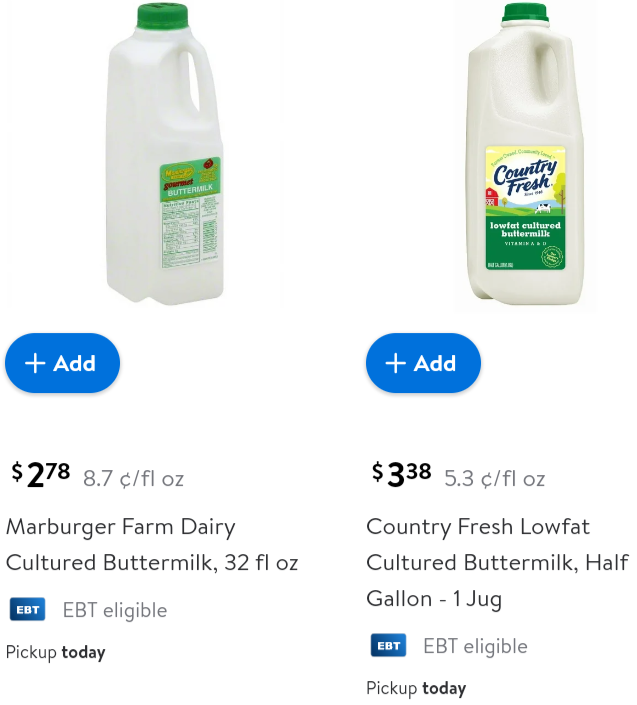Add Marburger Farm Dairy buttermilk to cart
This screenshot has width=637, height=705.
pos(62,363)
